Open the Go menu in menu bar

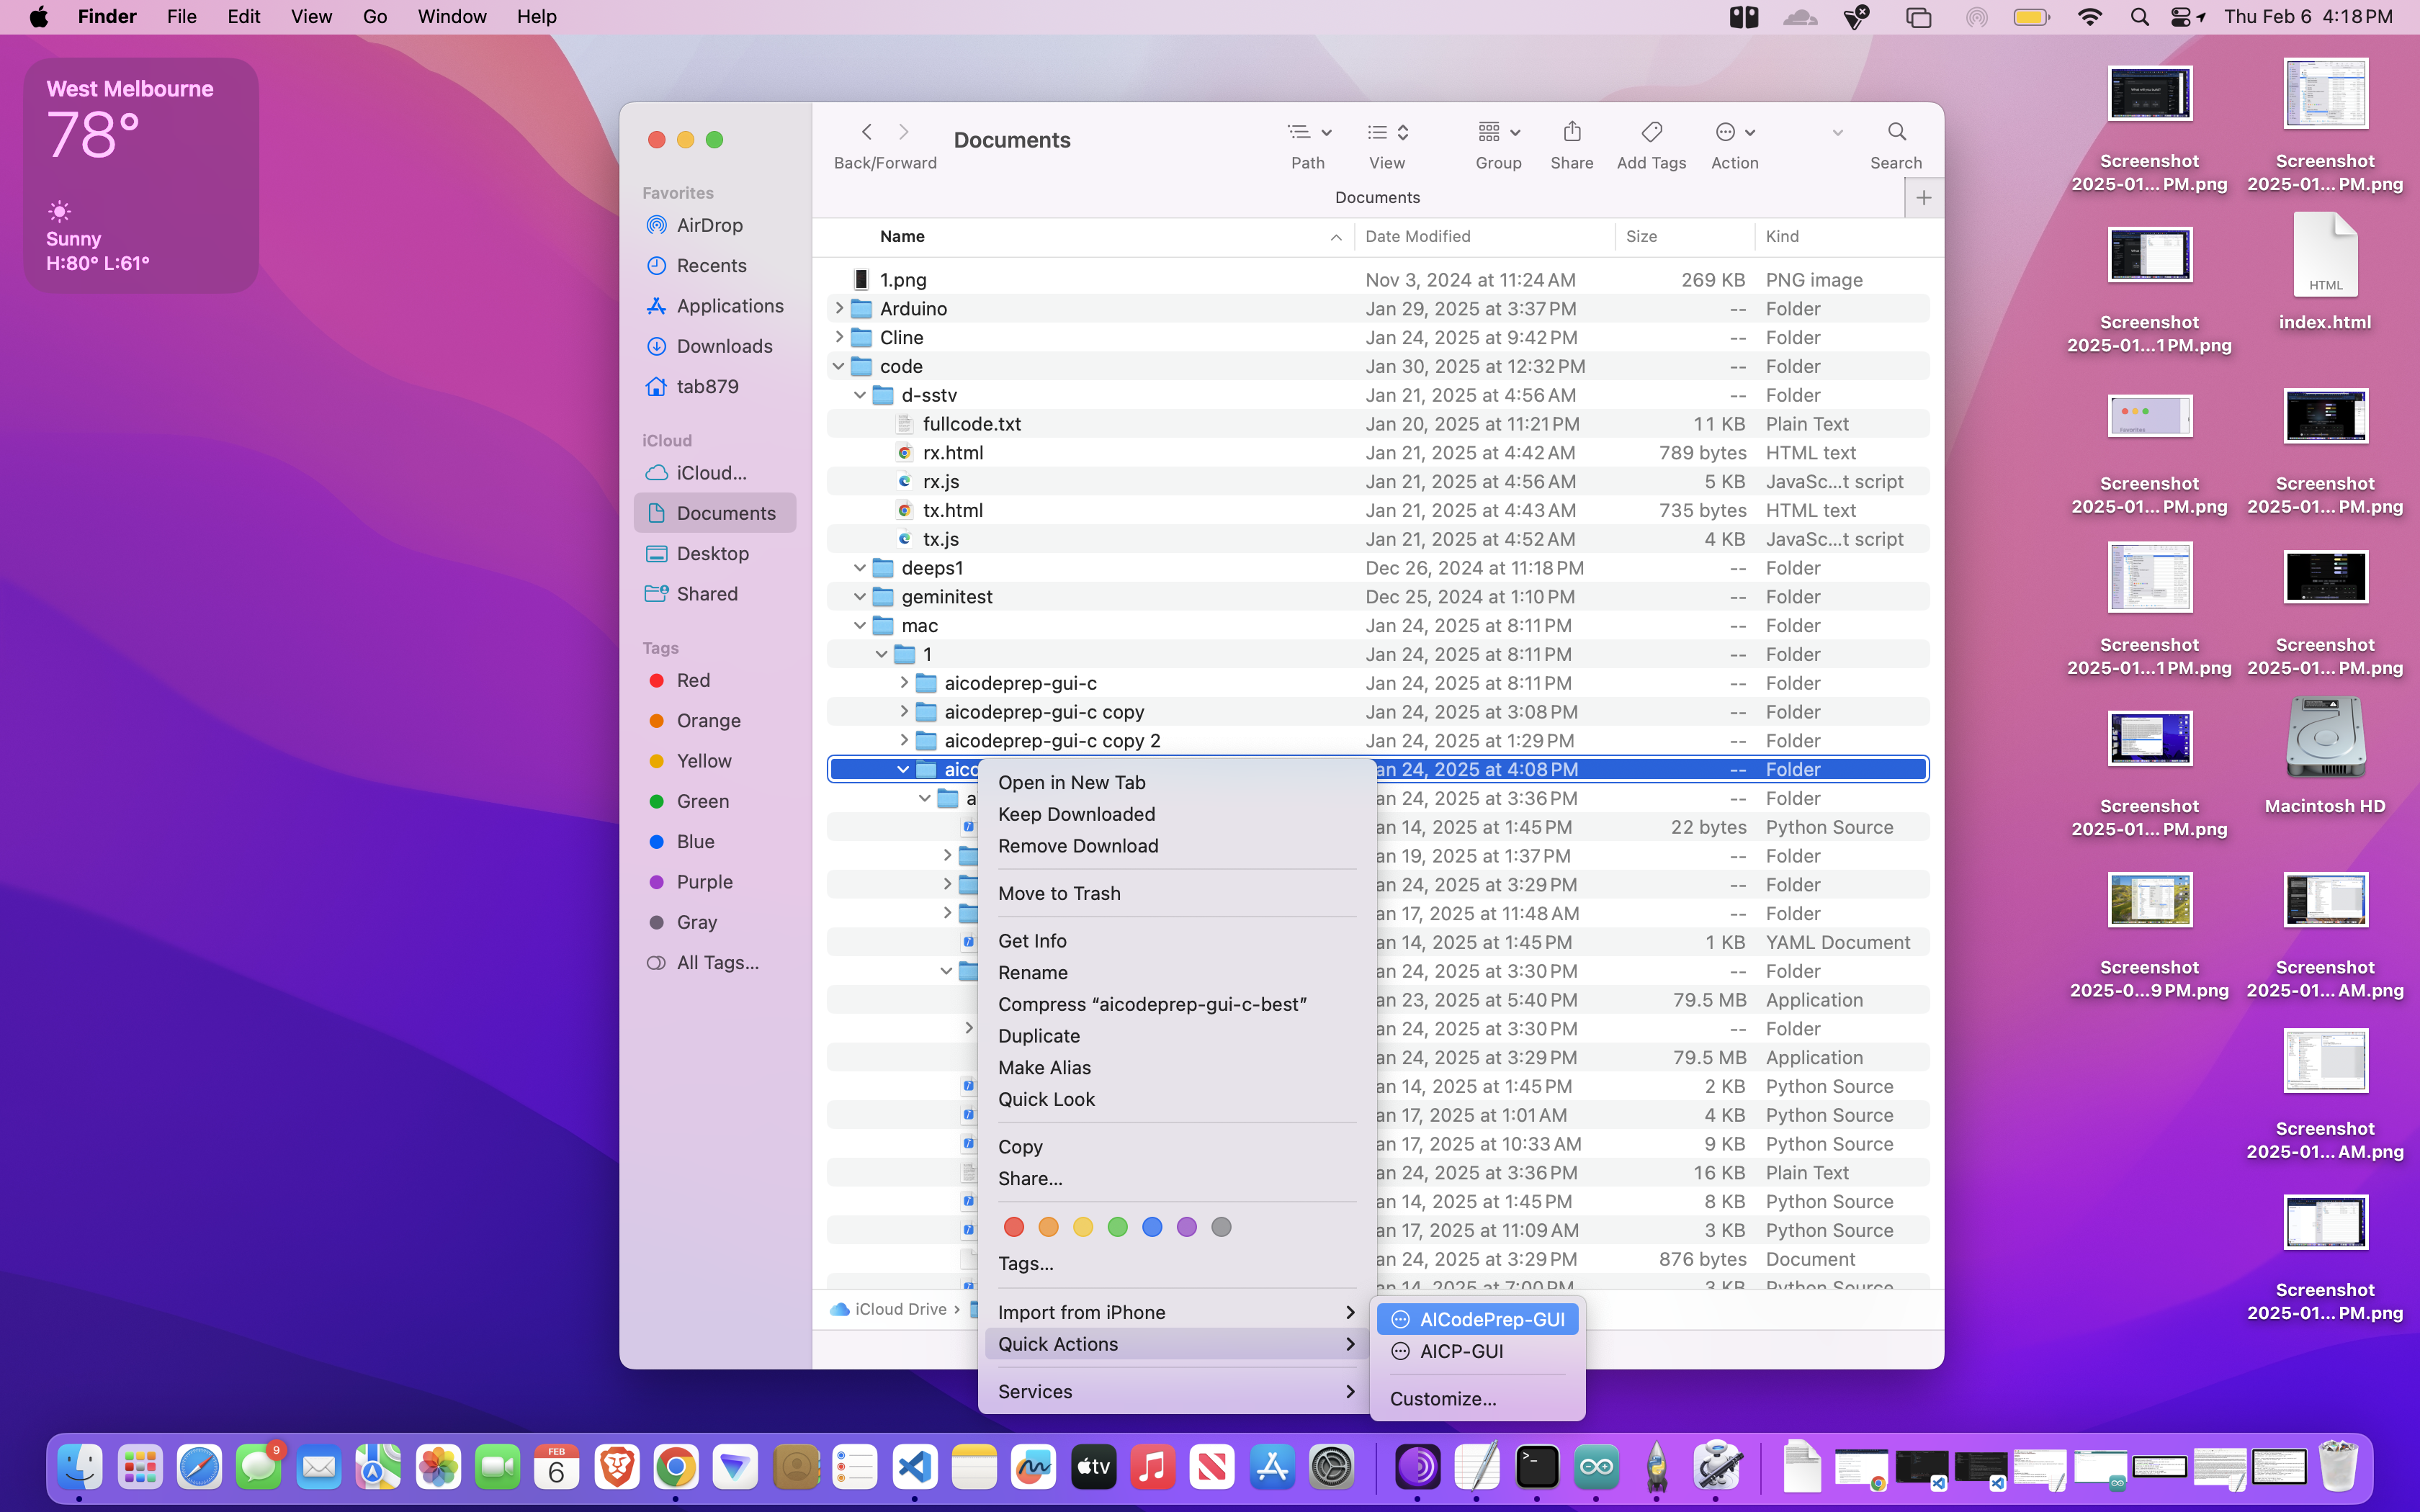pos(374,17)
